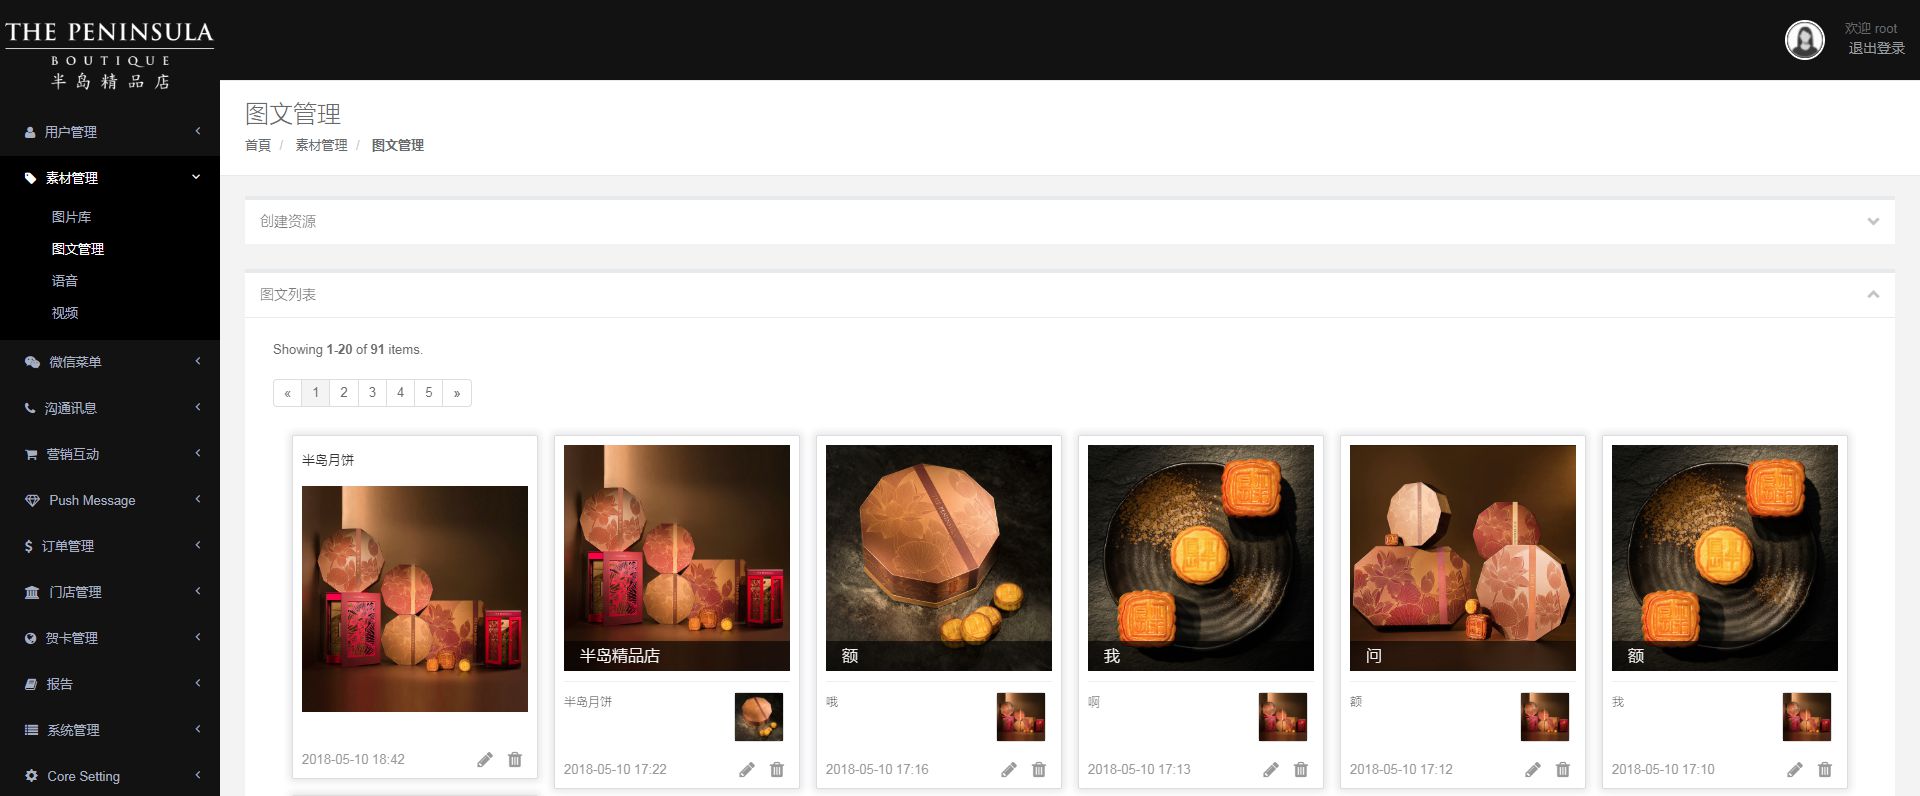
Task: Delete the item dated 2018-05-10 17:13
Action: click(1301, 770)
